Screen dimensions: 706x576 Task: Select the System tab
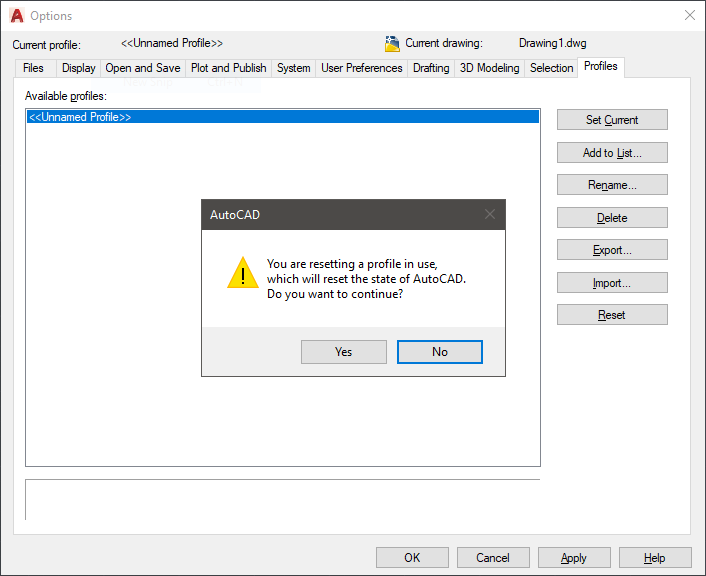point(294,68)
